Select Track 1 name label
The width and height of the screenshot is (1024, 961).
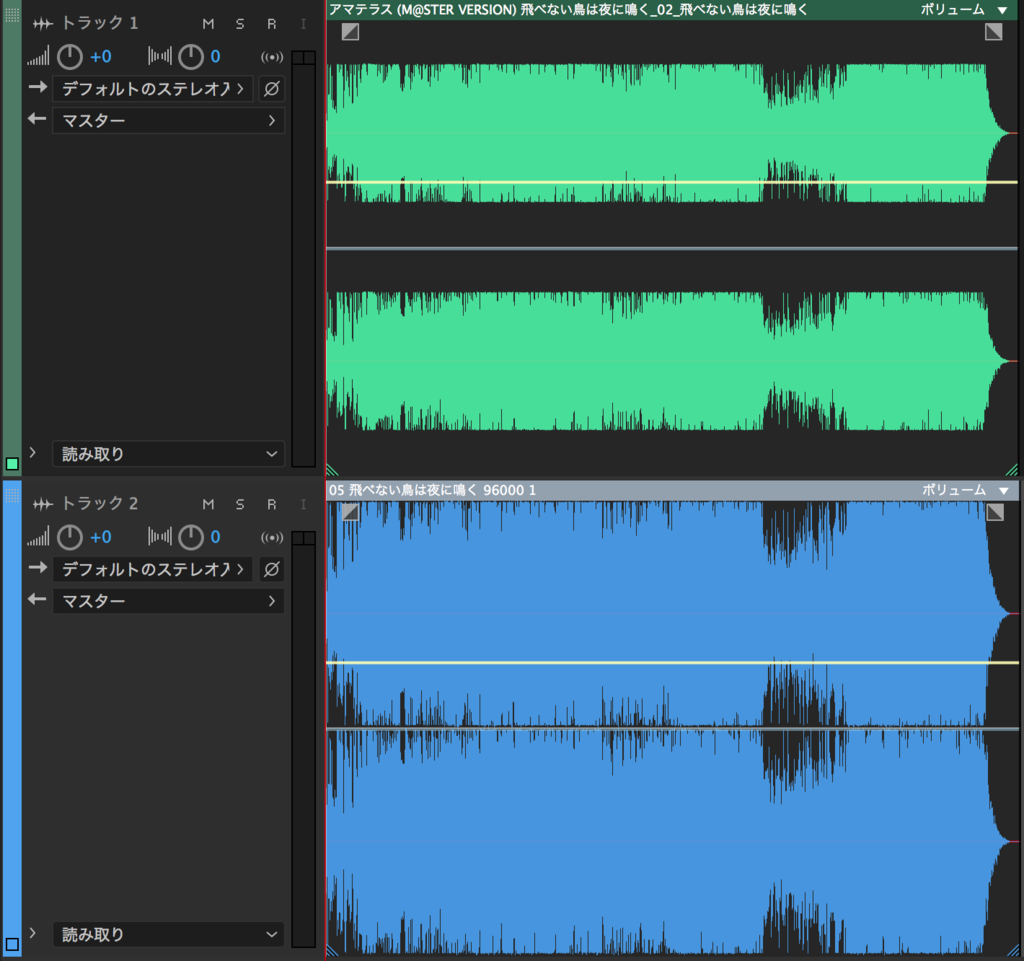pos(100,24)
